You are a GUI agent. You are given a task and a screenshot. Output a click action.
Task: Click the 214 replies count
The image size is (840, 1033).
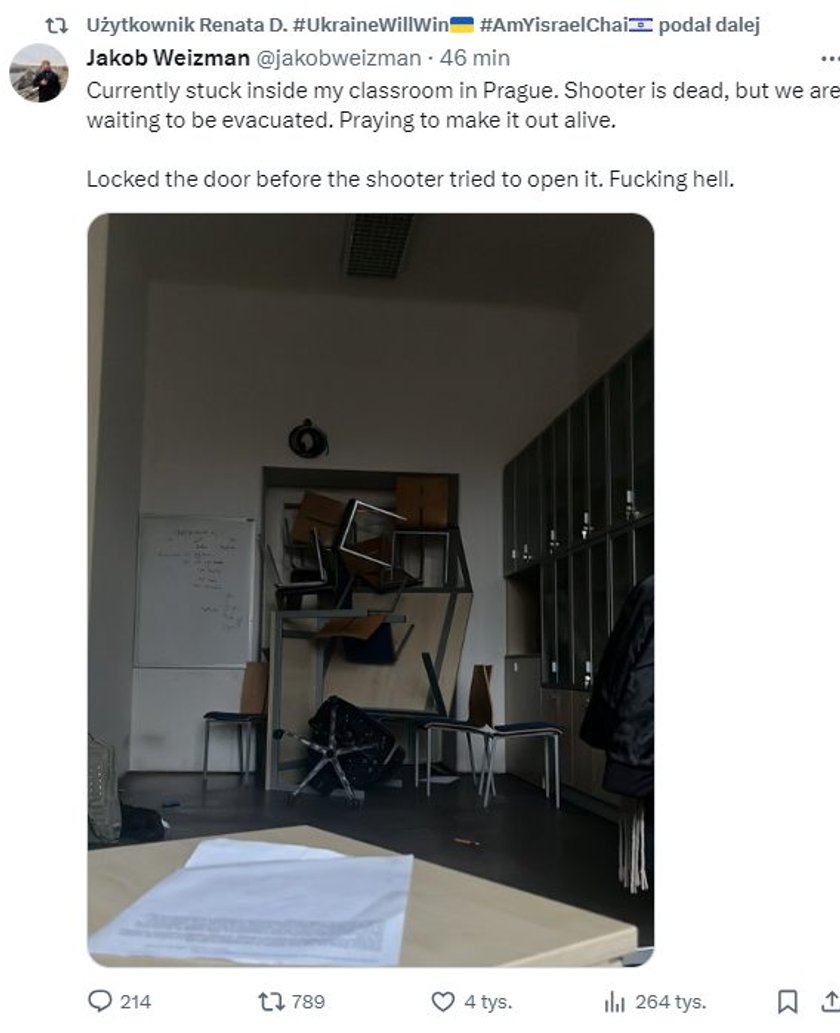(136, 1002)
